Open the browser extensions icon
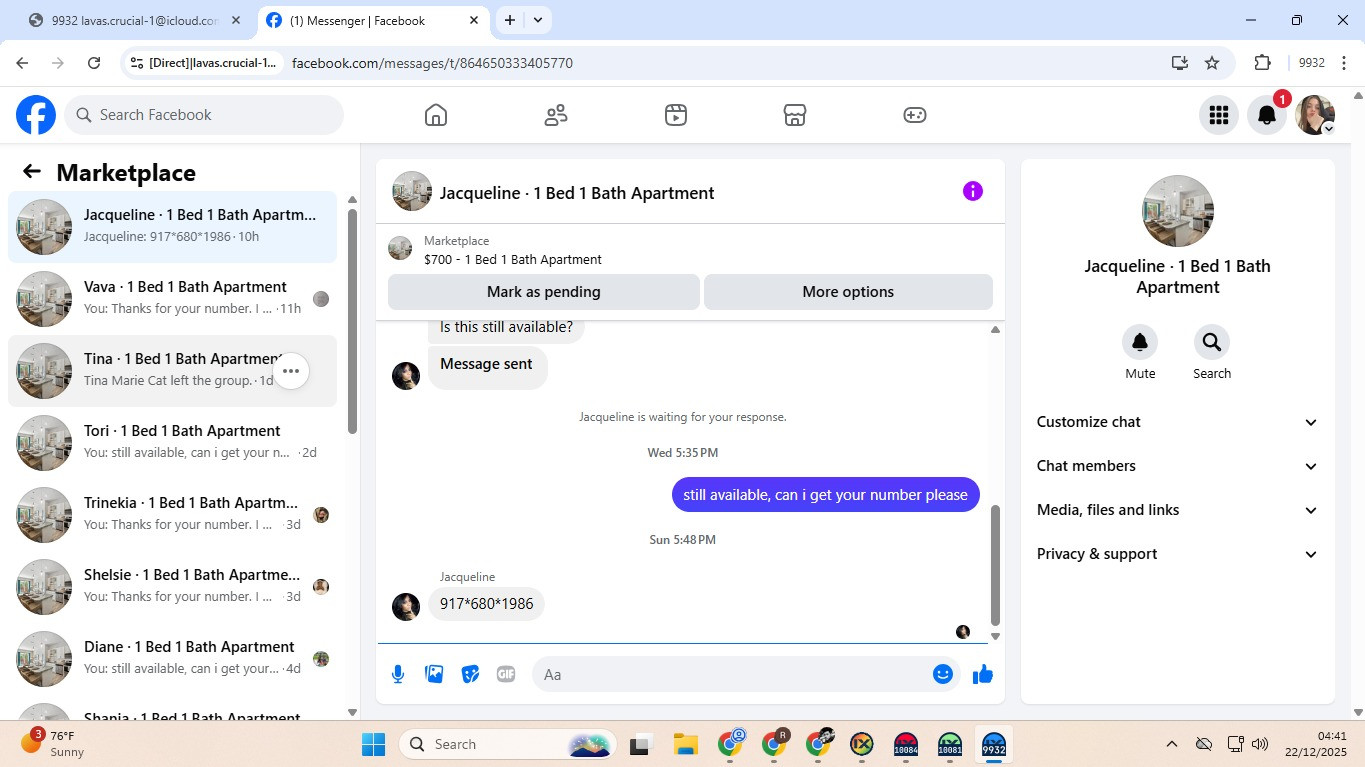The width and height of the screenshot is (1365, 767). [1262, 63]
